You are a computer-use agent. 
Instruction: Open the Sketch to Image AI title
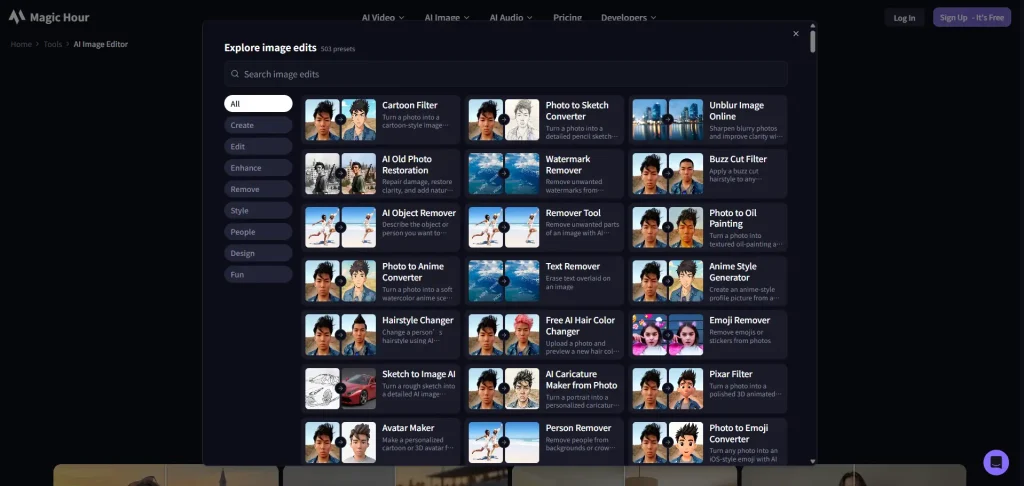[x=419, y=374]
